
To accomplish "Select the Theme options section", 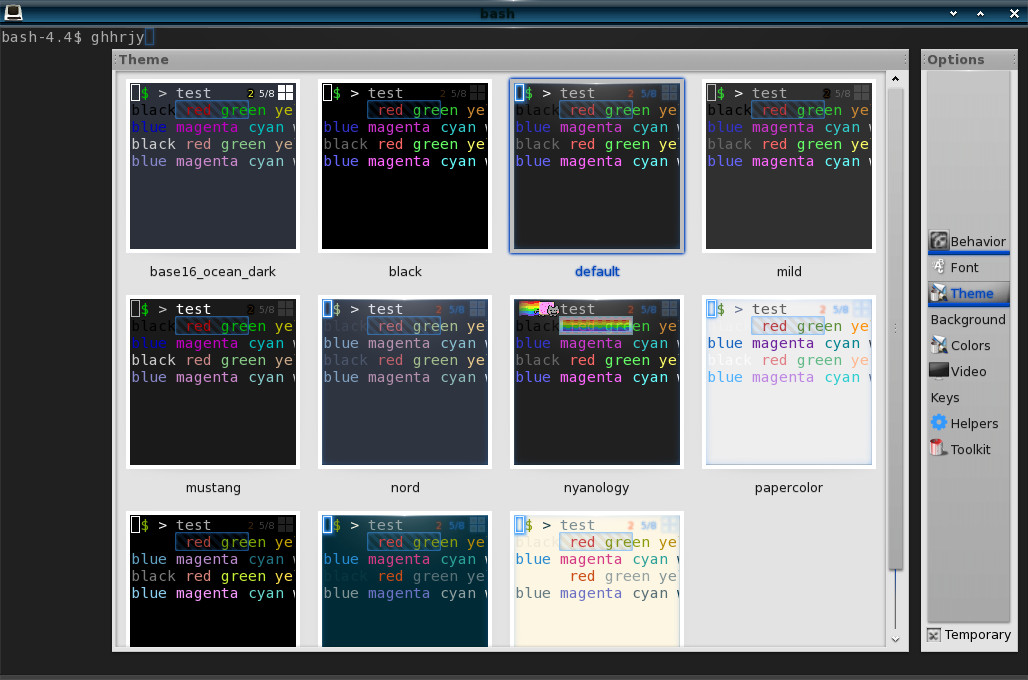I will pyautogui.click(x=968, y=293).
